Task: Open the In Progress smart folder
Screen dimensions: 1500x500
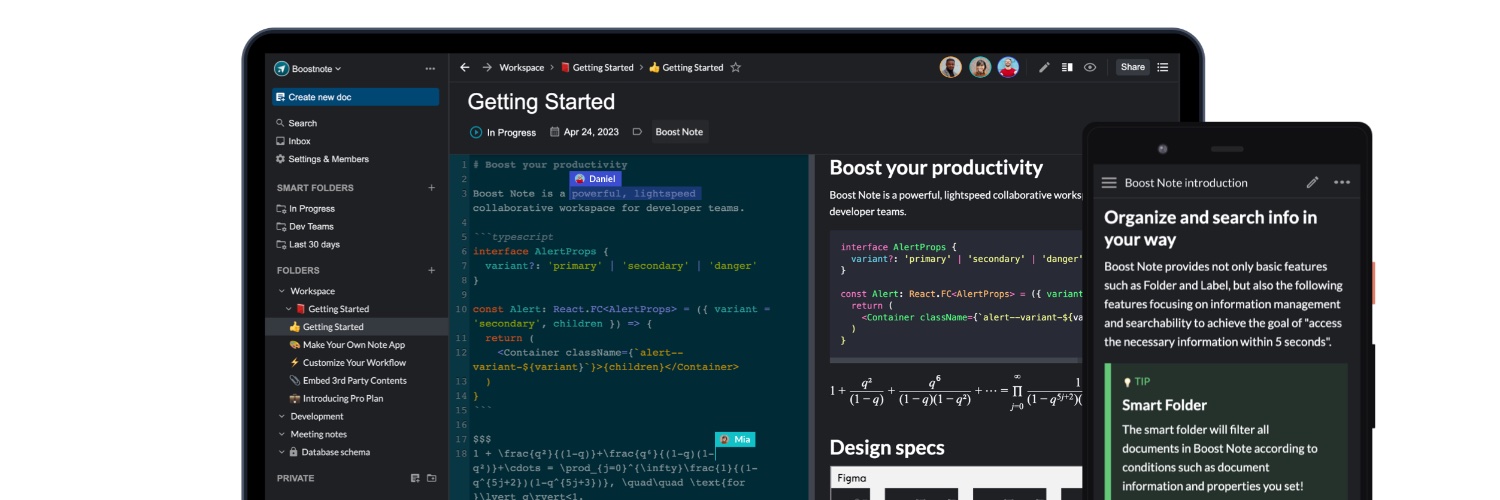Action: (x=305, y=209)
